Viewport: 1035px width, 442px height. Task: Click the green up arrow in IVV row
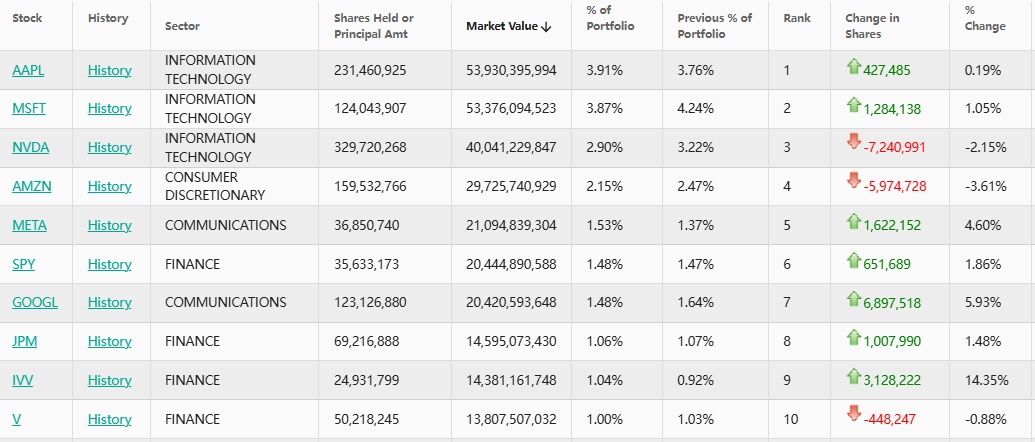point(853,377)
